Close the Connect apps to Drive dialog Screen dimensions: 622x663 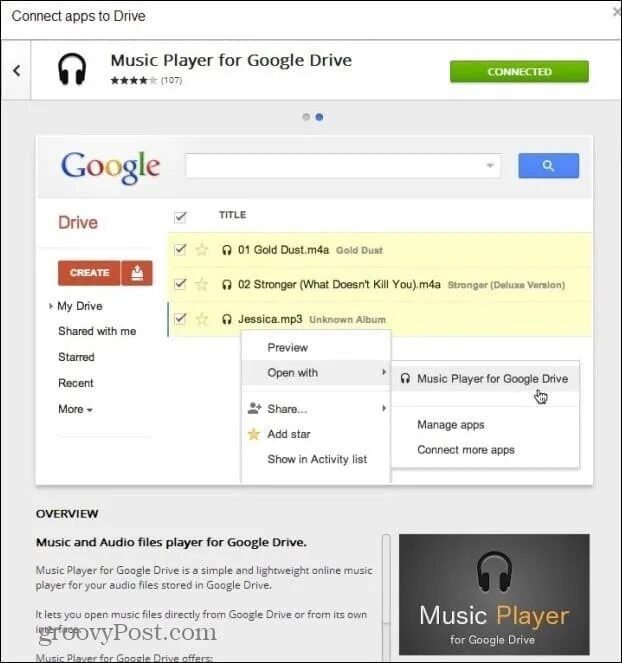[617, 13]
